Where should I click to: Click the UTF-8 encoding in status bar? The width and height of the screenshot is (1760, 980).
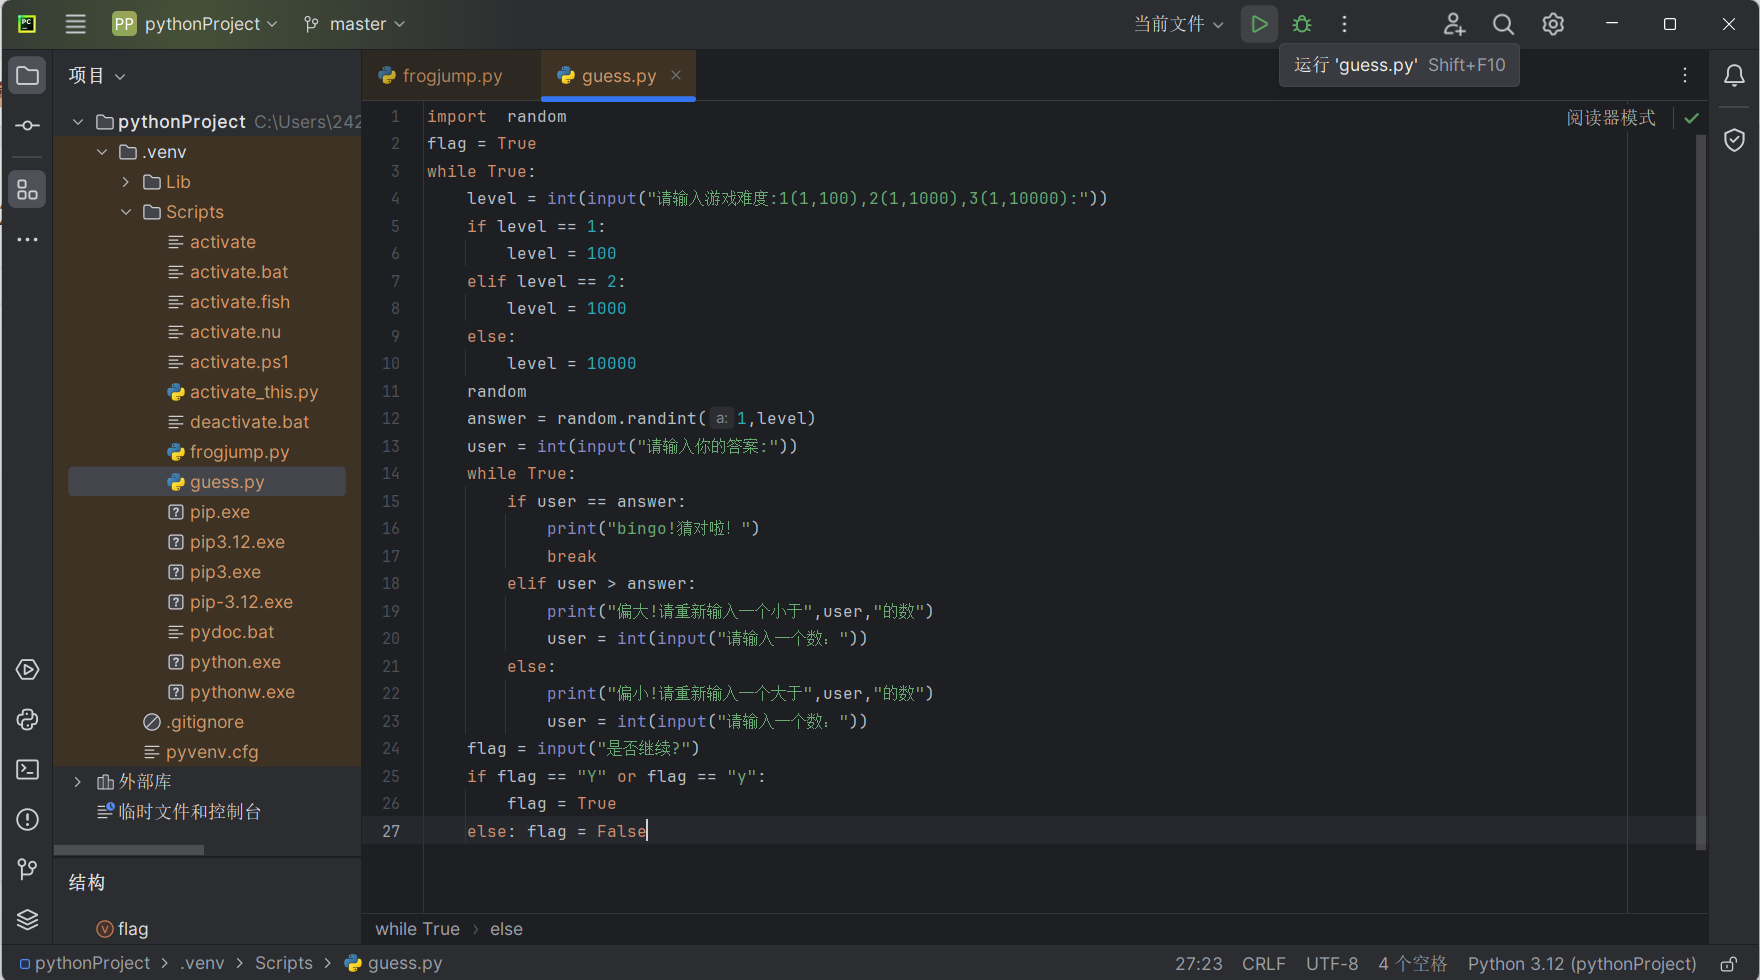[1331, 964]
